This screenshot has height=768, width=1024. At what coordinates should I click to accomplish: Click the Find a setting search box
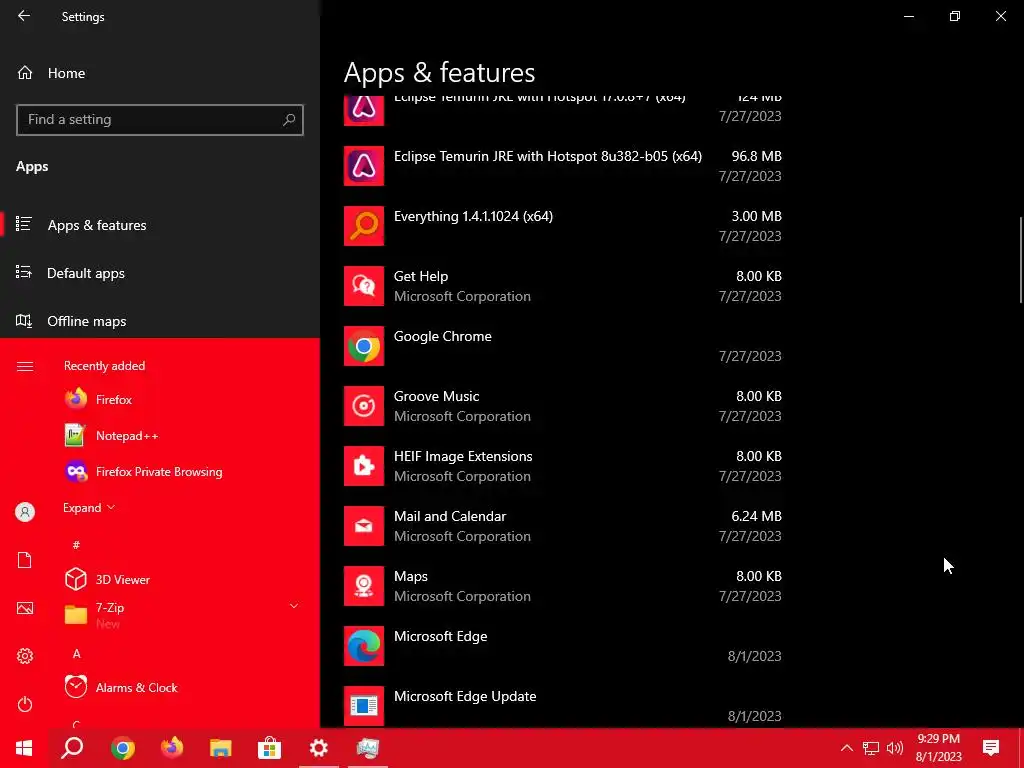(160, 120)
